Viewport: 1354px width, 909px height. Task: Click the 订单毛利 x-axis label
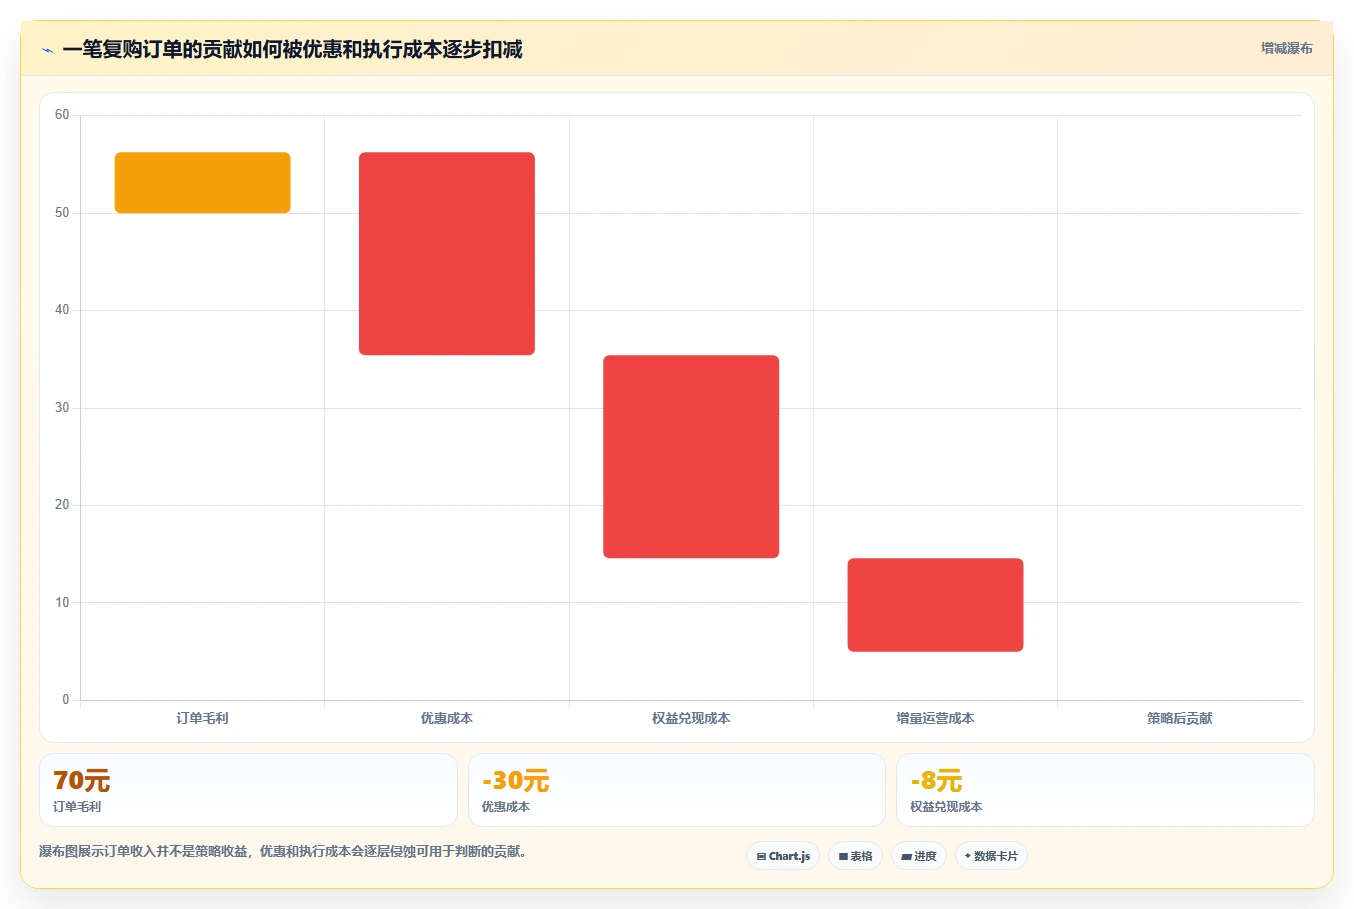203,718
